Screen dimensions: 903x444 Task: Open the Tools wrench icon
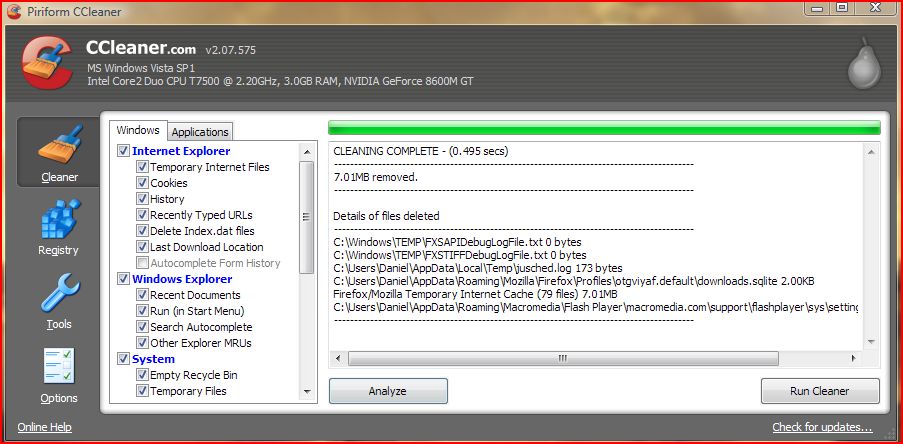point(60,293)
